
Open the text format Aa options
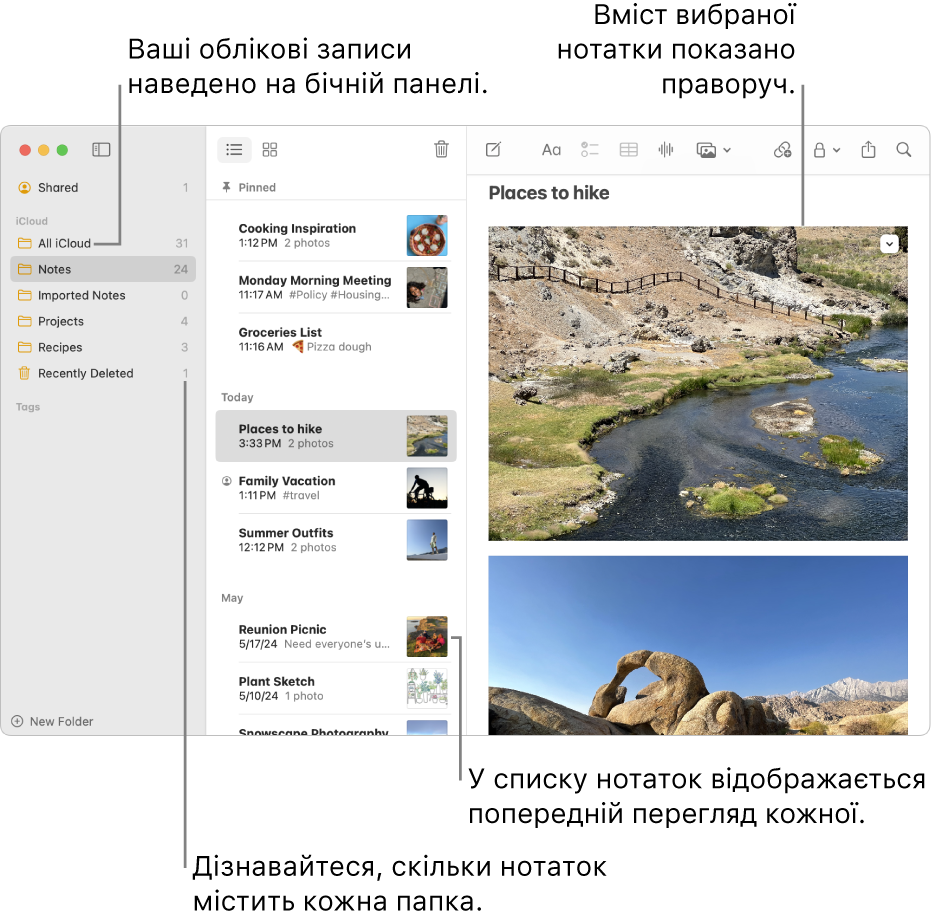(551, 150)
